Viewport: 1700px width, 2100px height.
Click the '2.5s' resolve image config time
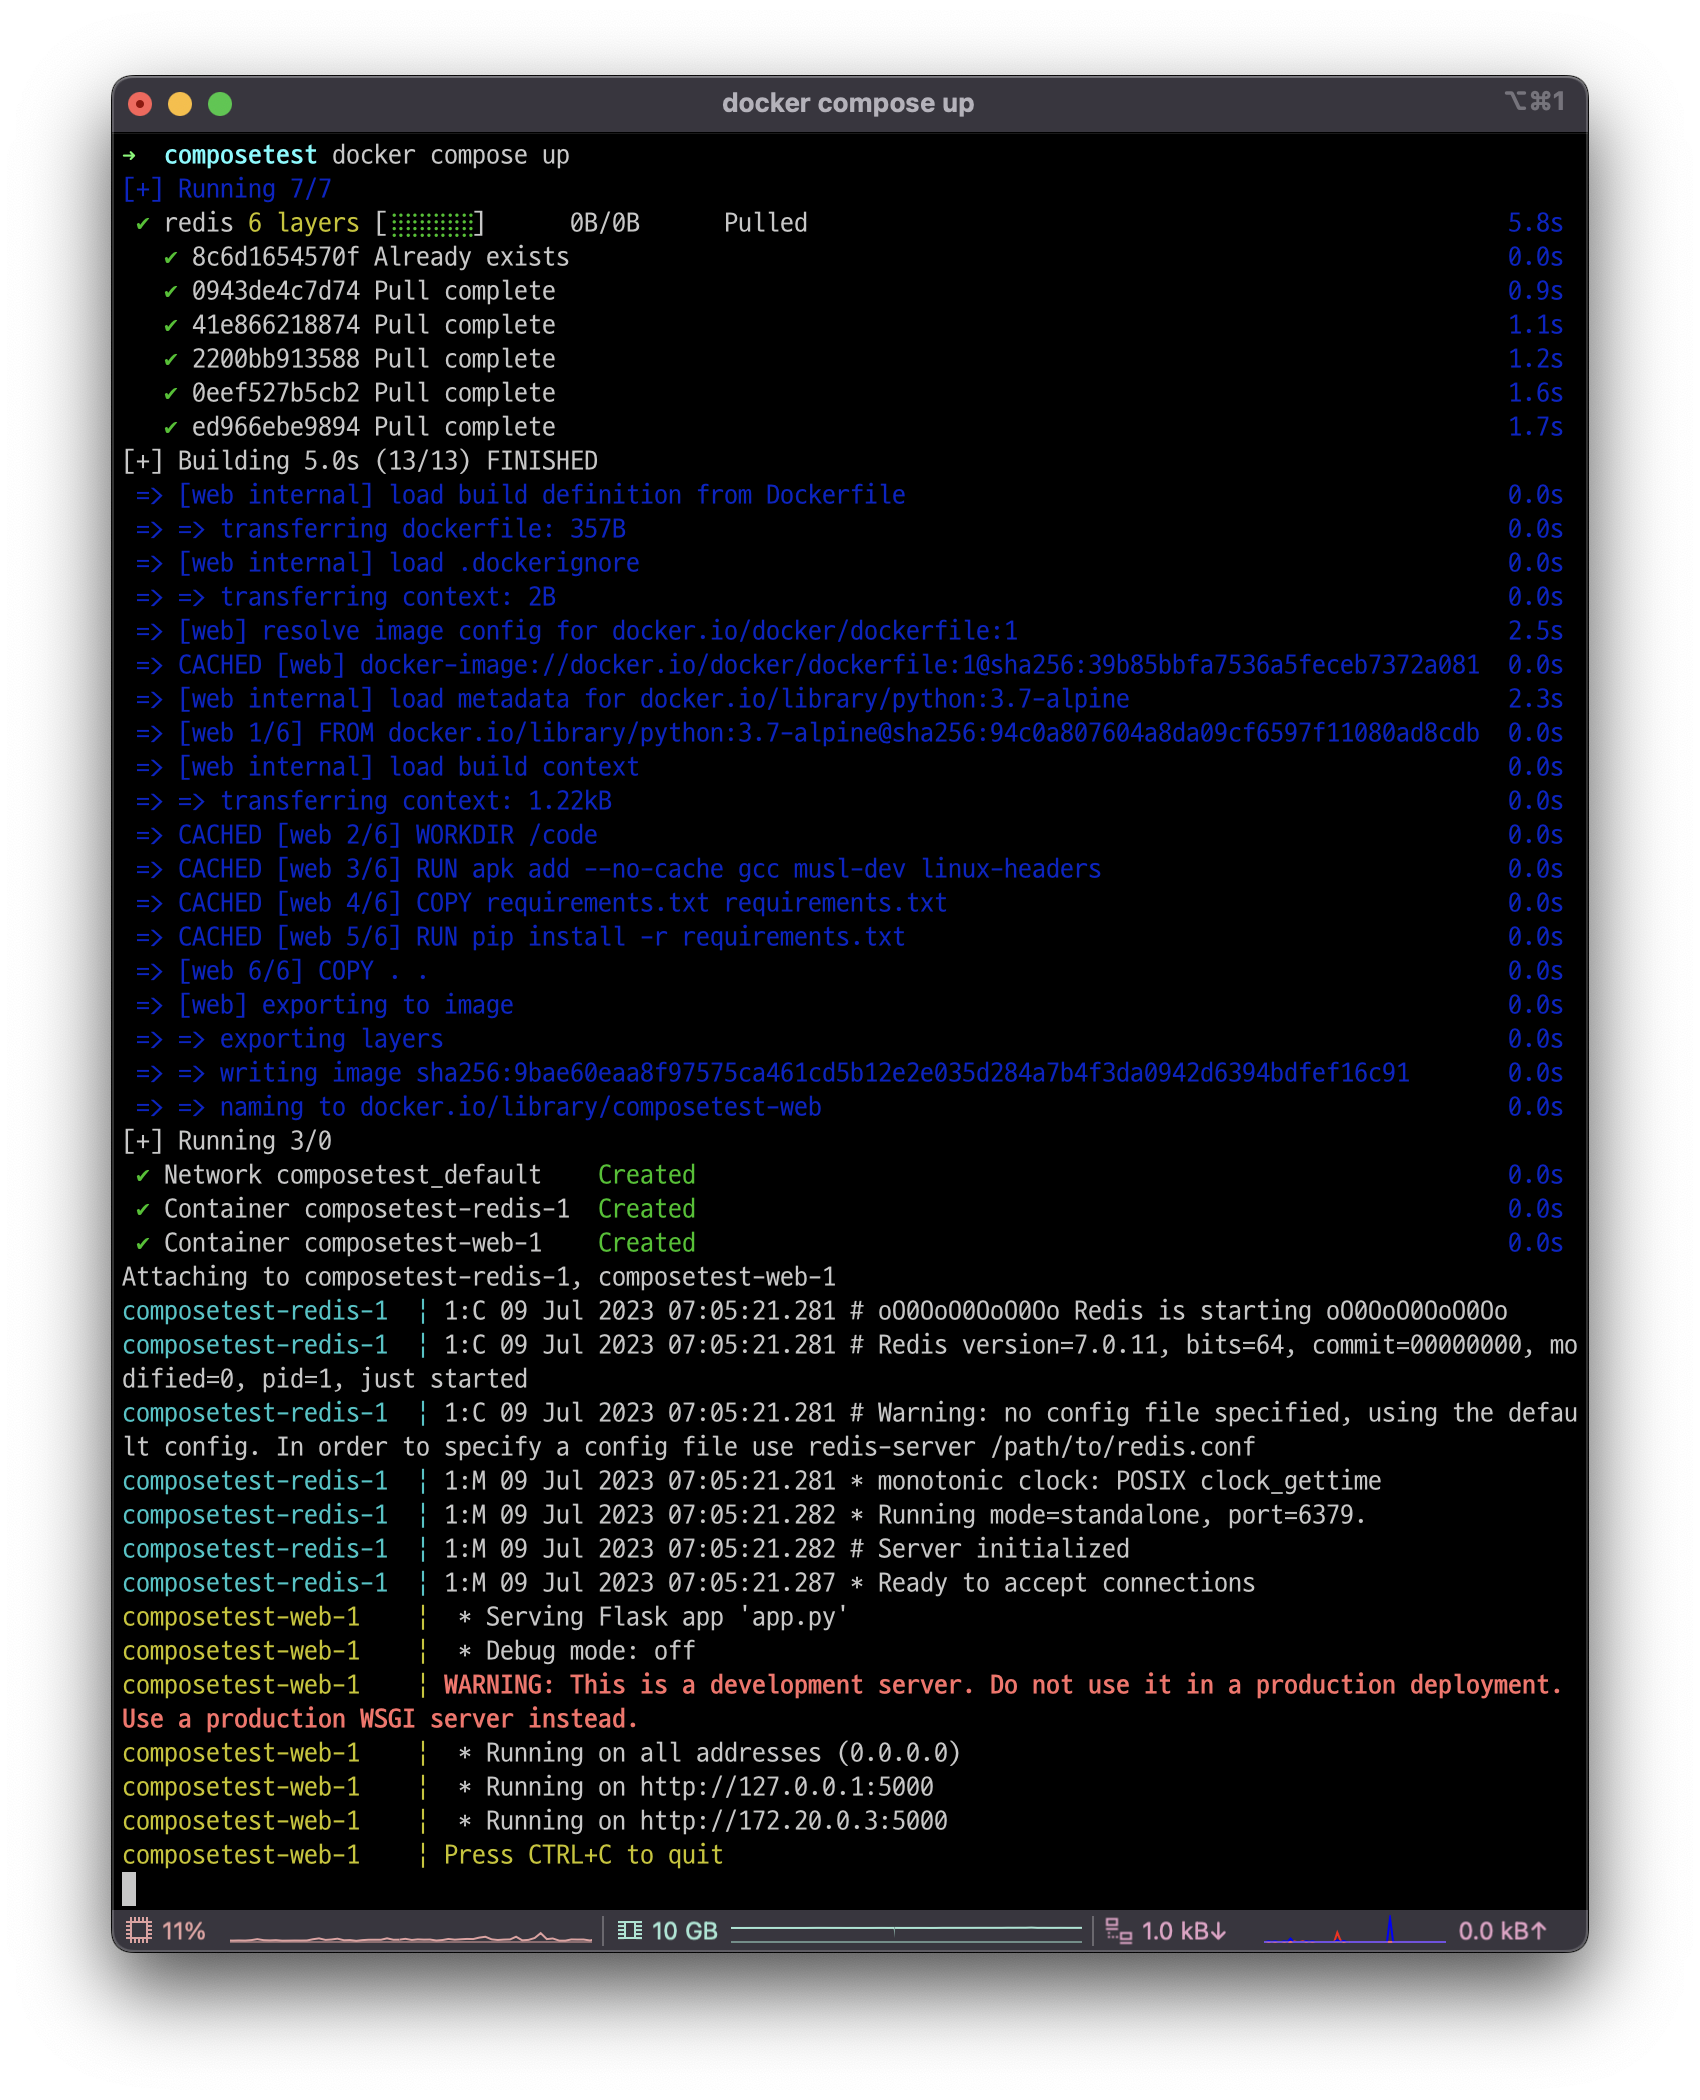(1535, 631)
